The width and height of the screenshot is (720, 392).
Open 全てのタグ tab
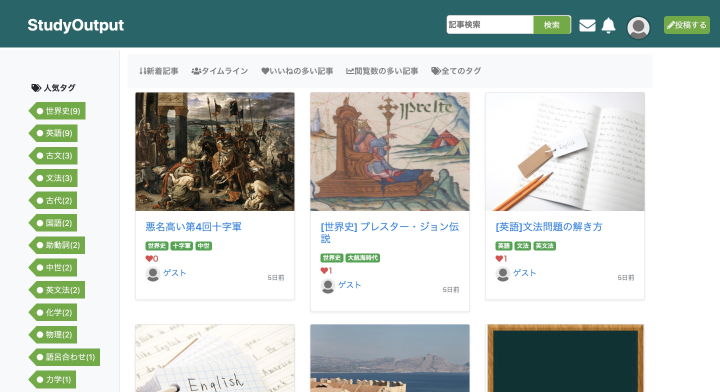(x=456, y=71)
